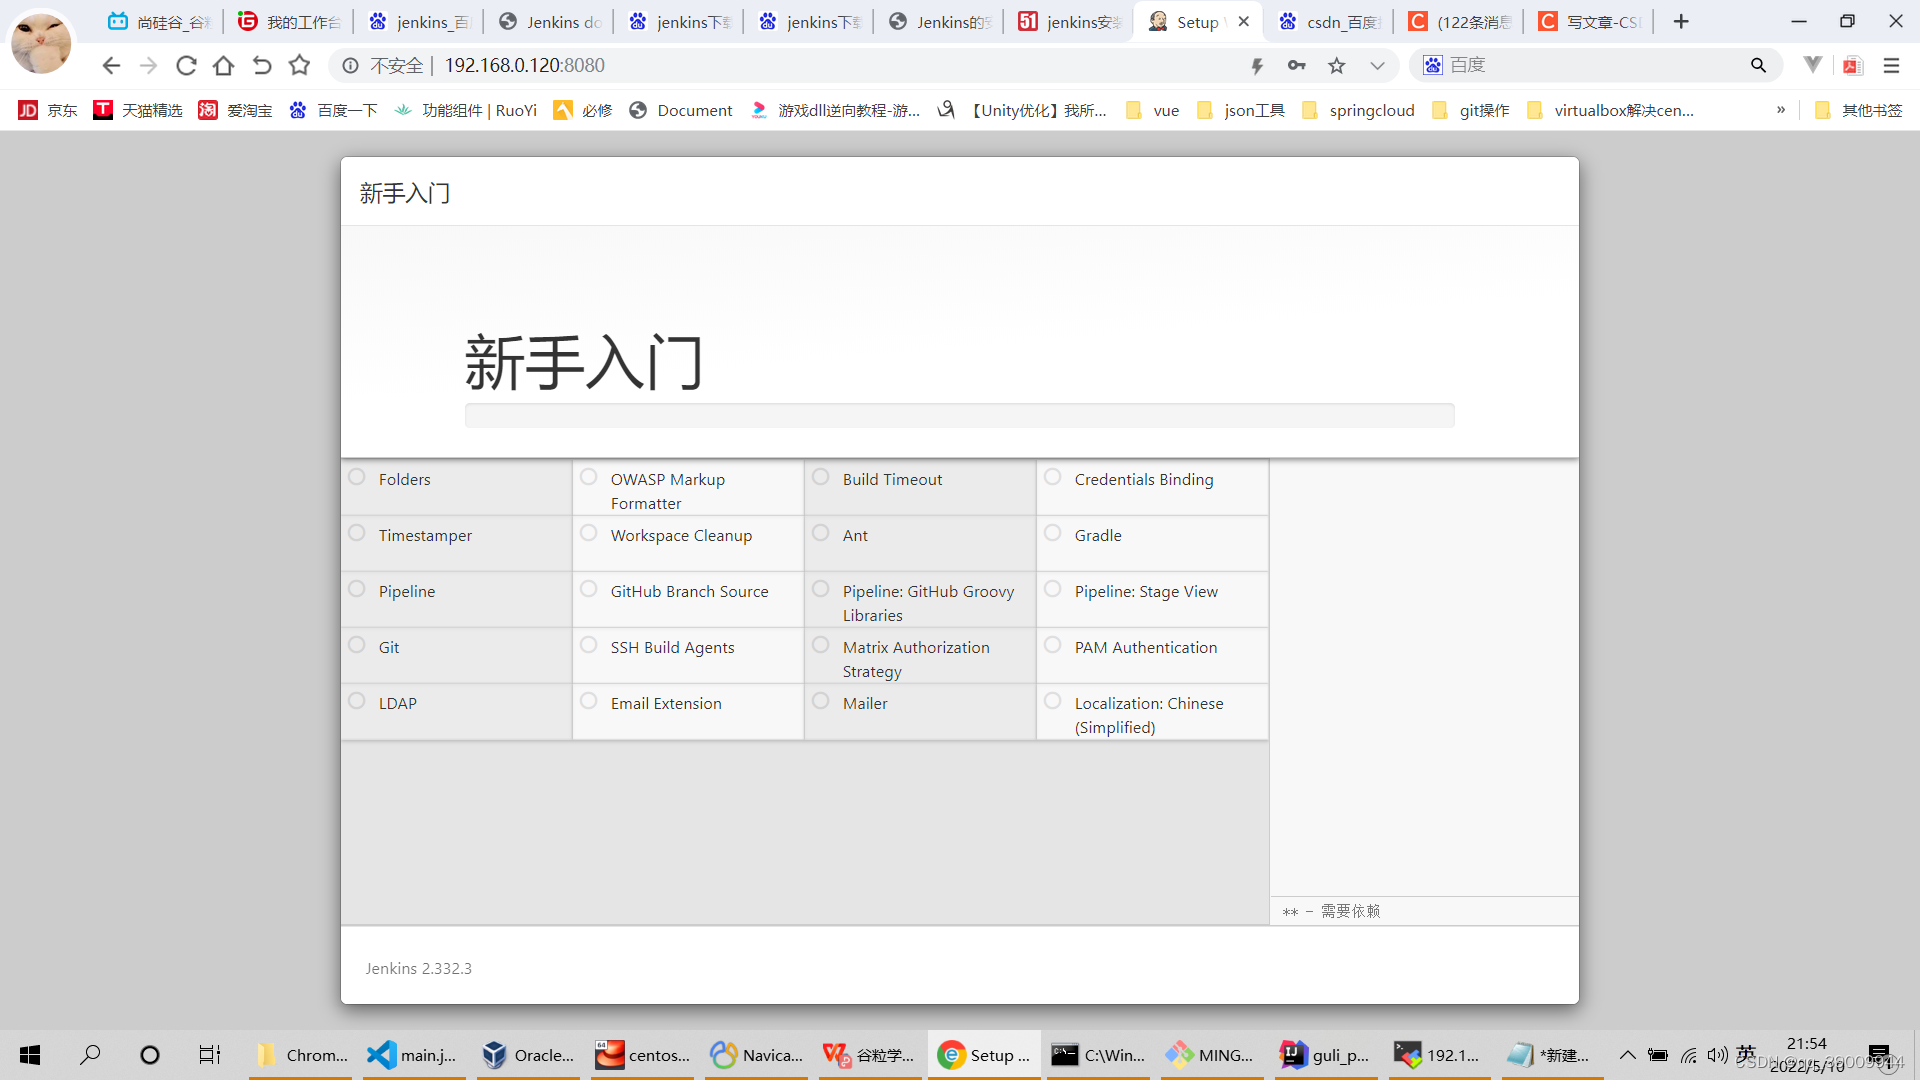Screen dimensions: 1920x1080
Task: Open the C:\Win command prompt taskbar icon
Action: 1097,1054
